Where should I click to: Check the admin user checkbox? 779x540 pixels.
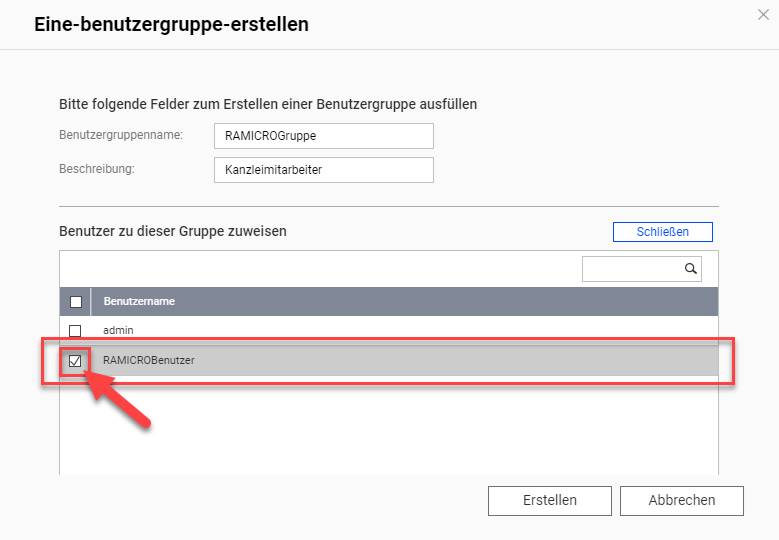[75, 330]
